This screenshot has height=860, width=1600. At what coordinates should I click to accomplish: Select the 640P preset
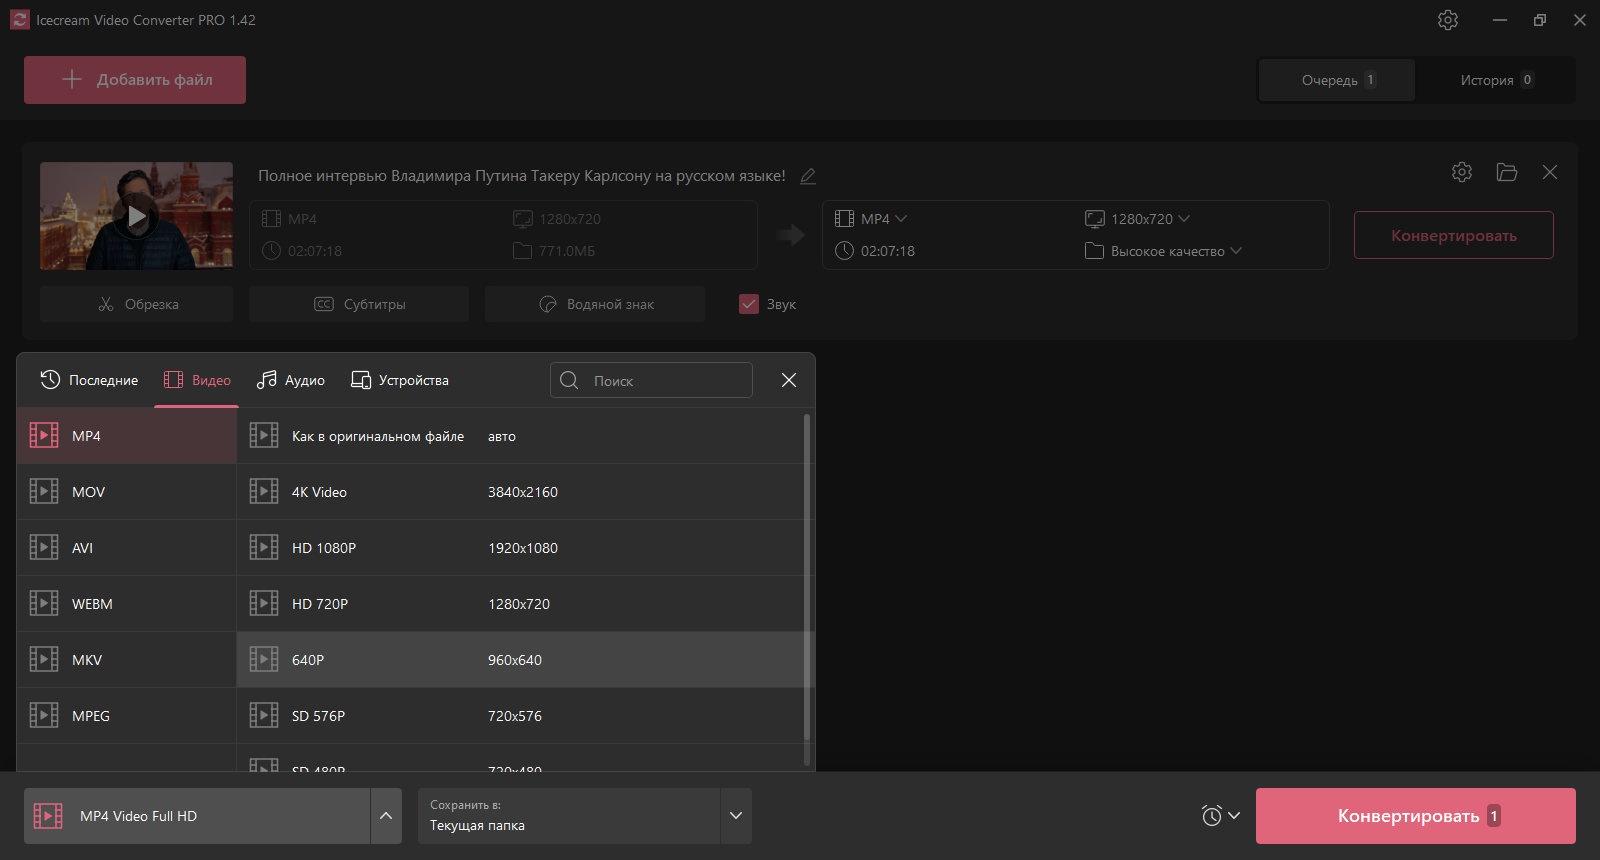pos(520,660)
